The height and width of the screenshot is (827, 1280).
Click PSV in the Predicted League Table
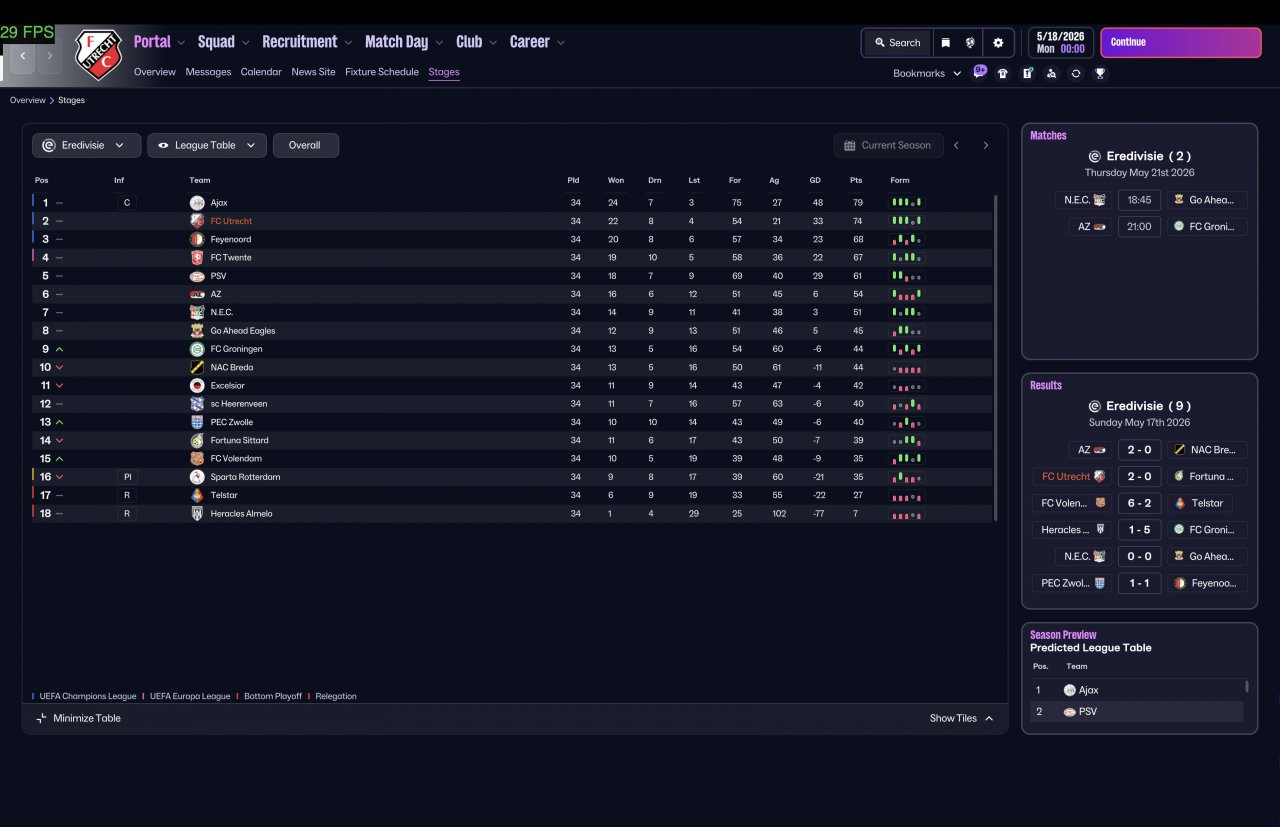coord(1088,712)
